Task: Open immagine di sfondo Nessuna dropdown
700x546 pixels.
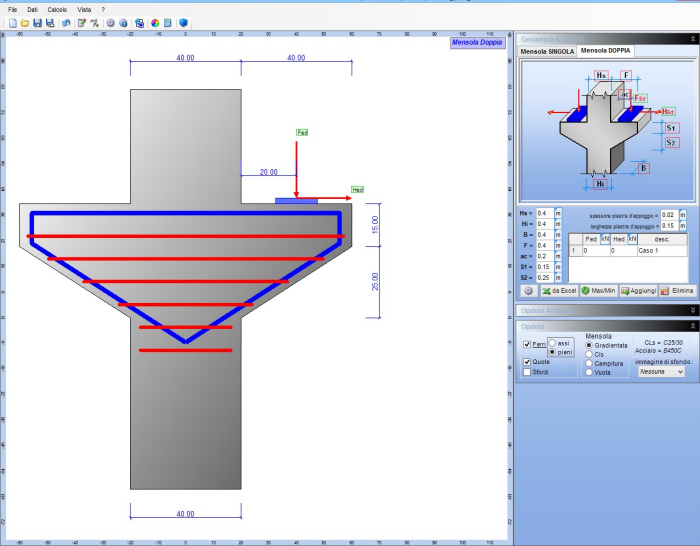Action: [661, 371]
